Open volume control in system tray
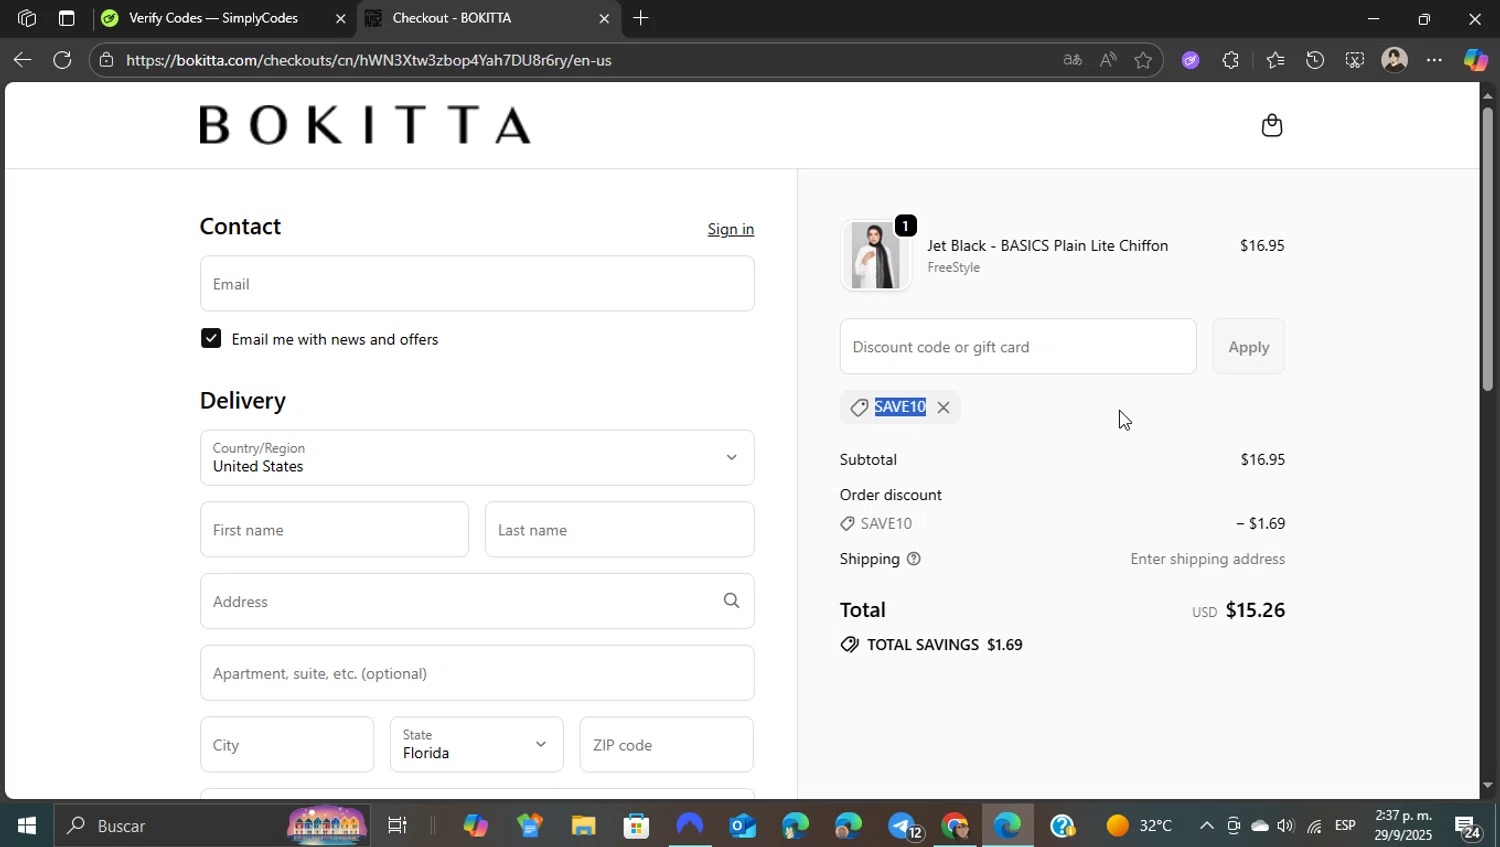Viewport: 1500px width, 847px height. [1285, 826]
